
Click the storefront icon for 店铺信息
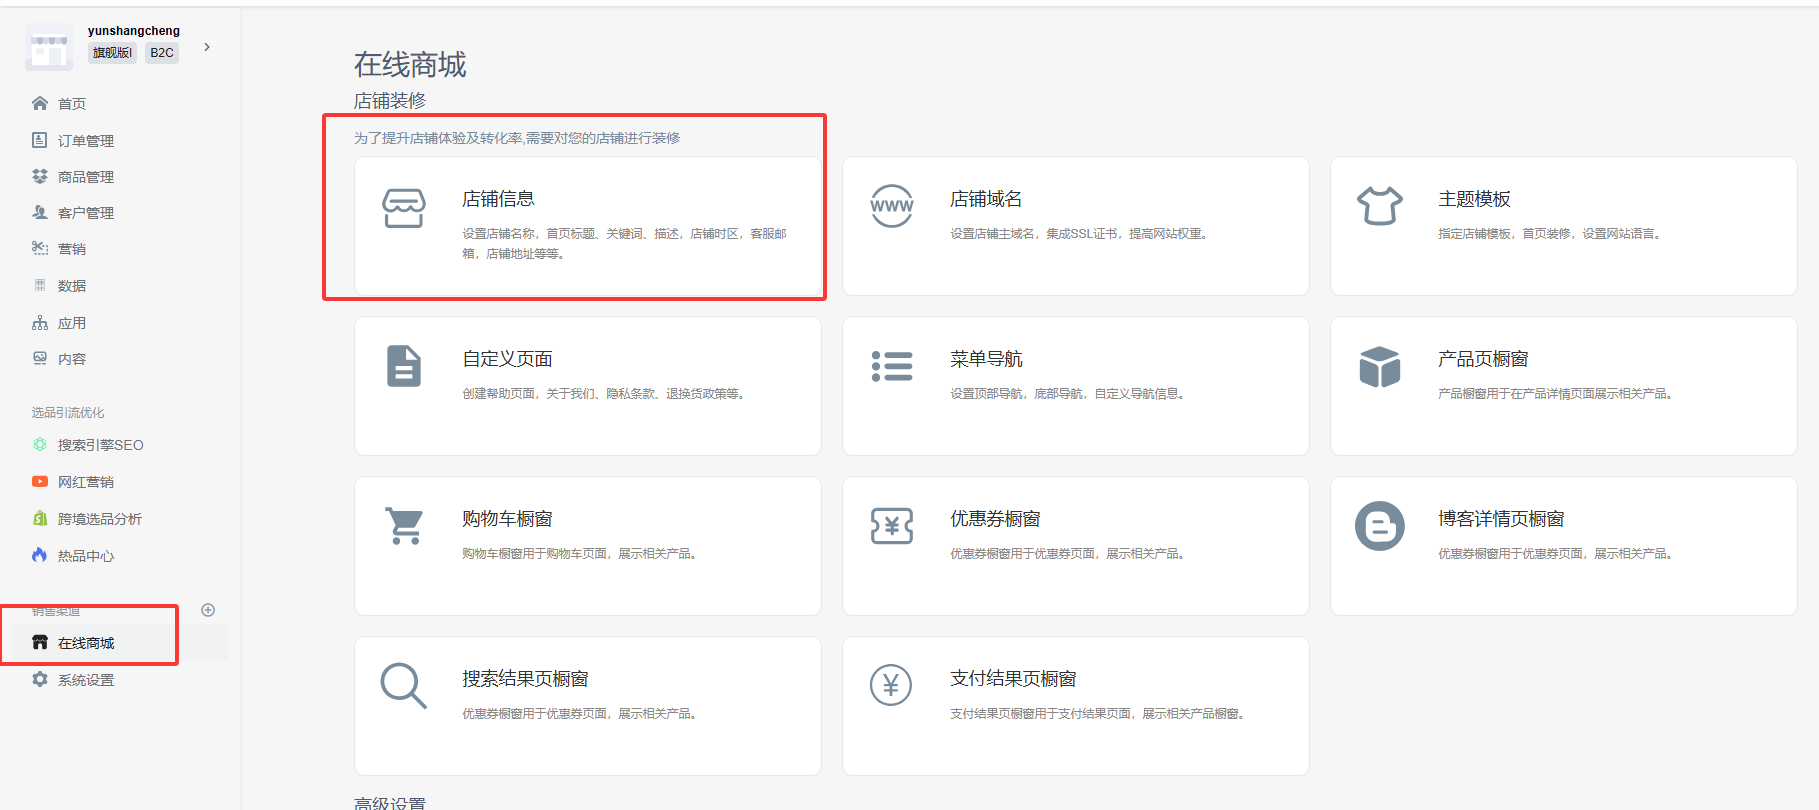tap(404, 208)
